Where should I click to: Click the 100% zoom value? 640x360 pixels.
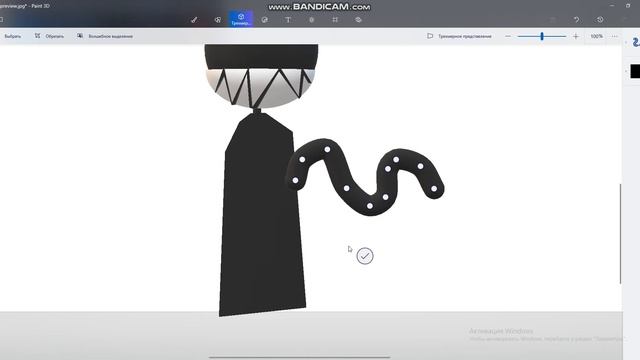[596, 36]
